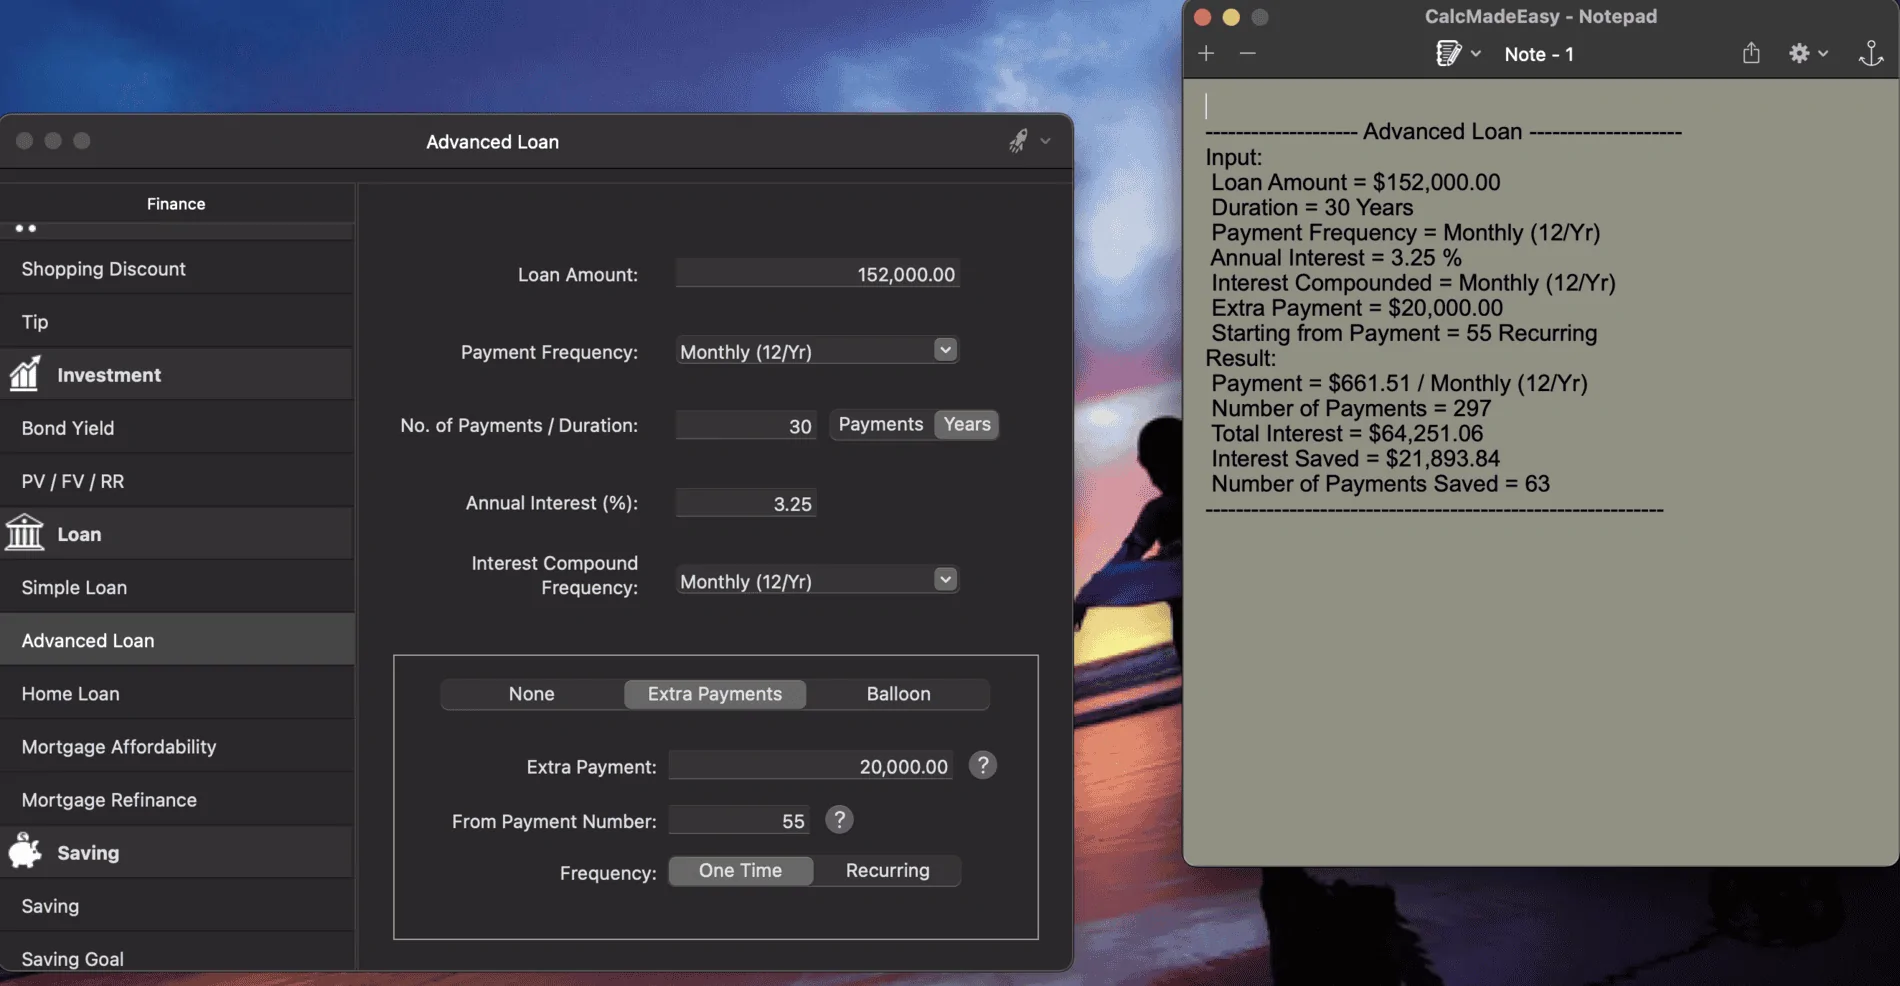Open the Home Loan calculator
1900x986 pixels.
click(x=177, y=694)
